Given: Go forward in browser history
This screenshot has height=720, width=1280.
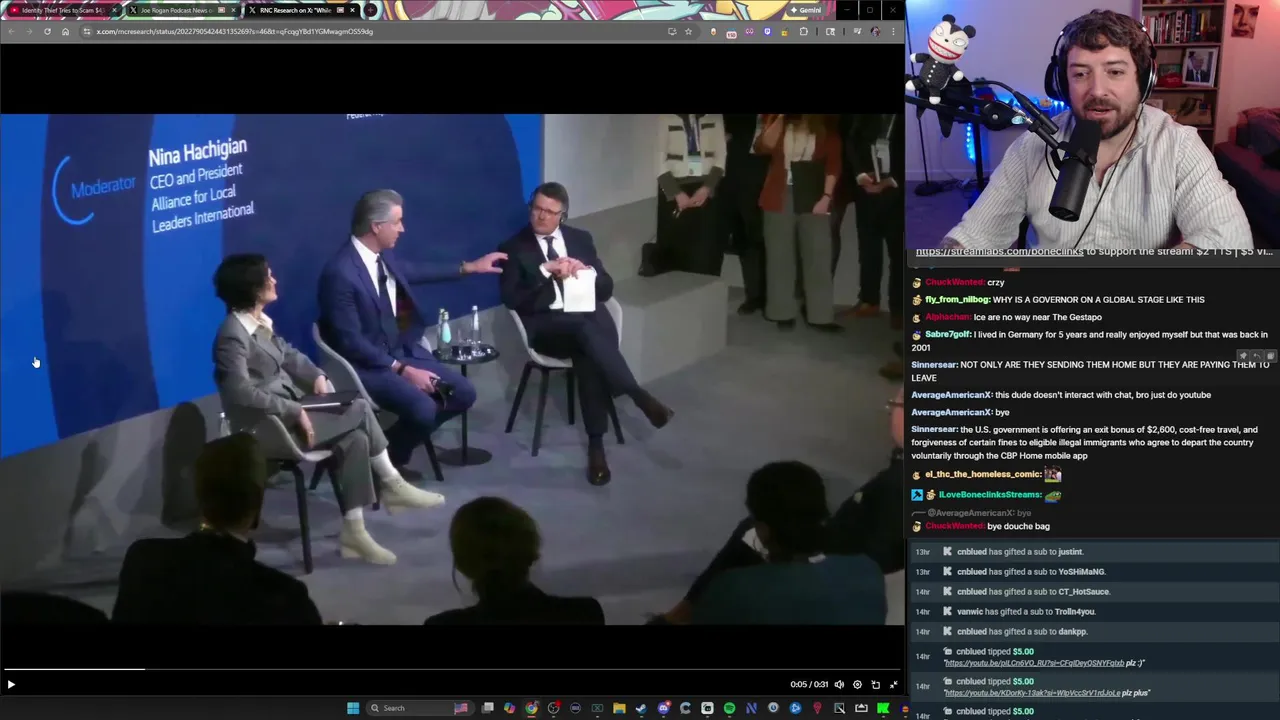Looking at the screenshot, I should (28, 31).
